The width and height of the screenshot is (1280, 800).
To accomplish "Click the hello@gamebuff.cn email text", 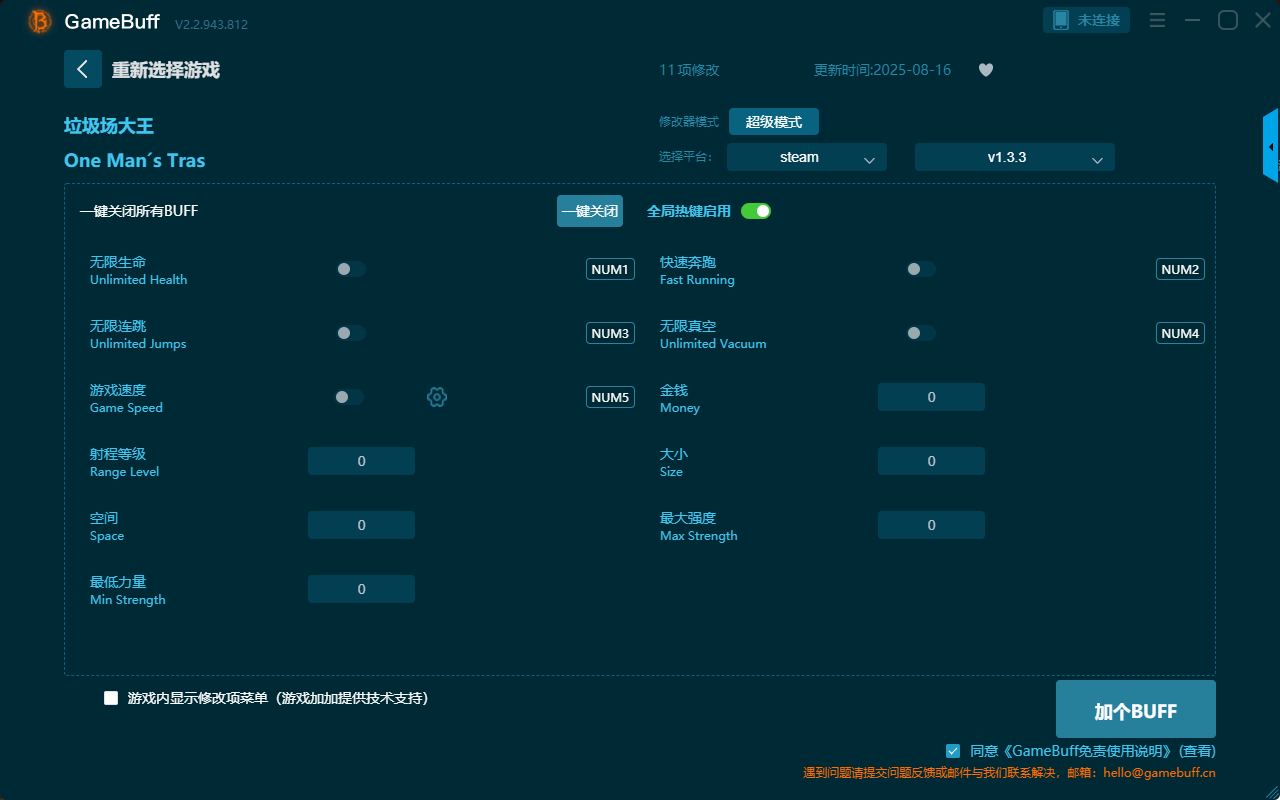I will 1159,773.
